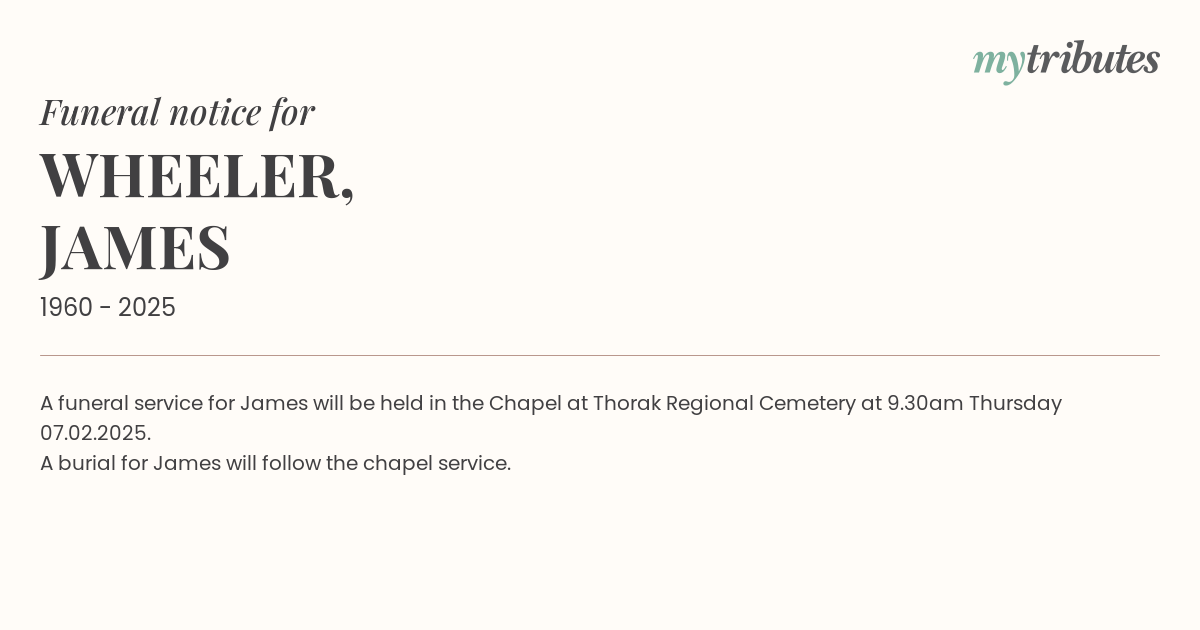Screen dimensions: 1200x630
Task: Click the comma after WHEELER
Action: tap(347, 195)
